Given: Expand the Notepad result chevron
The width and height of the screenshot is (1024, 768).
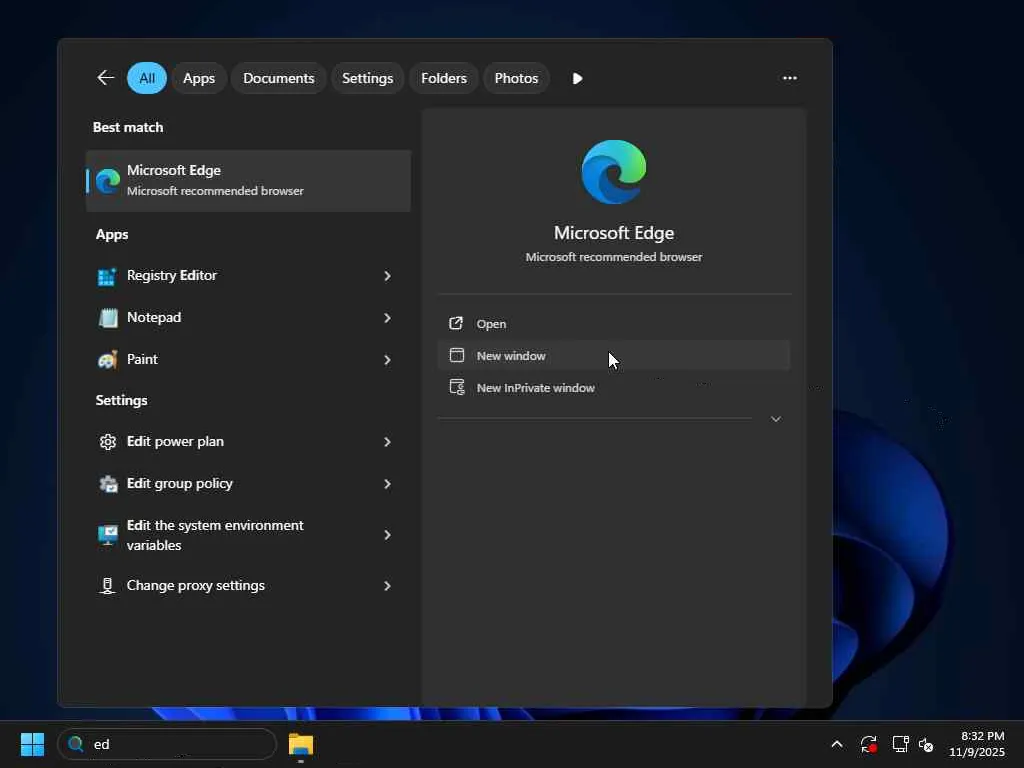Looking at the screenshot, I should click(387, 318).
